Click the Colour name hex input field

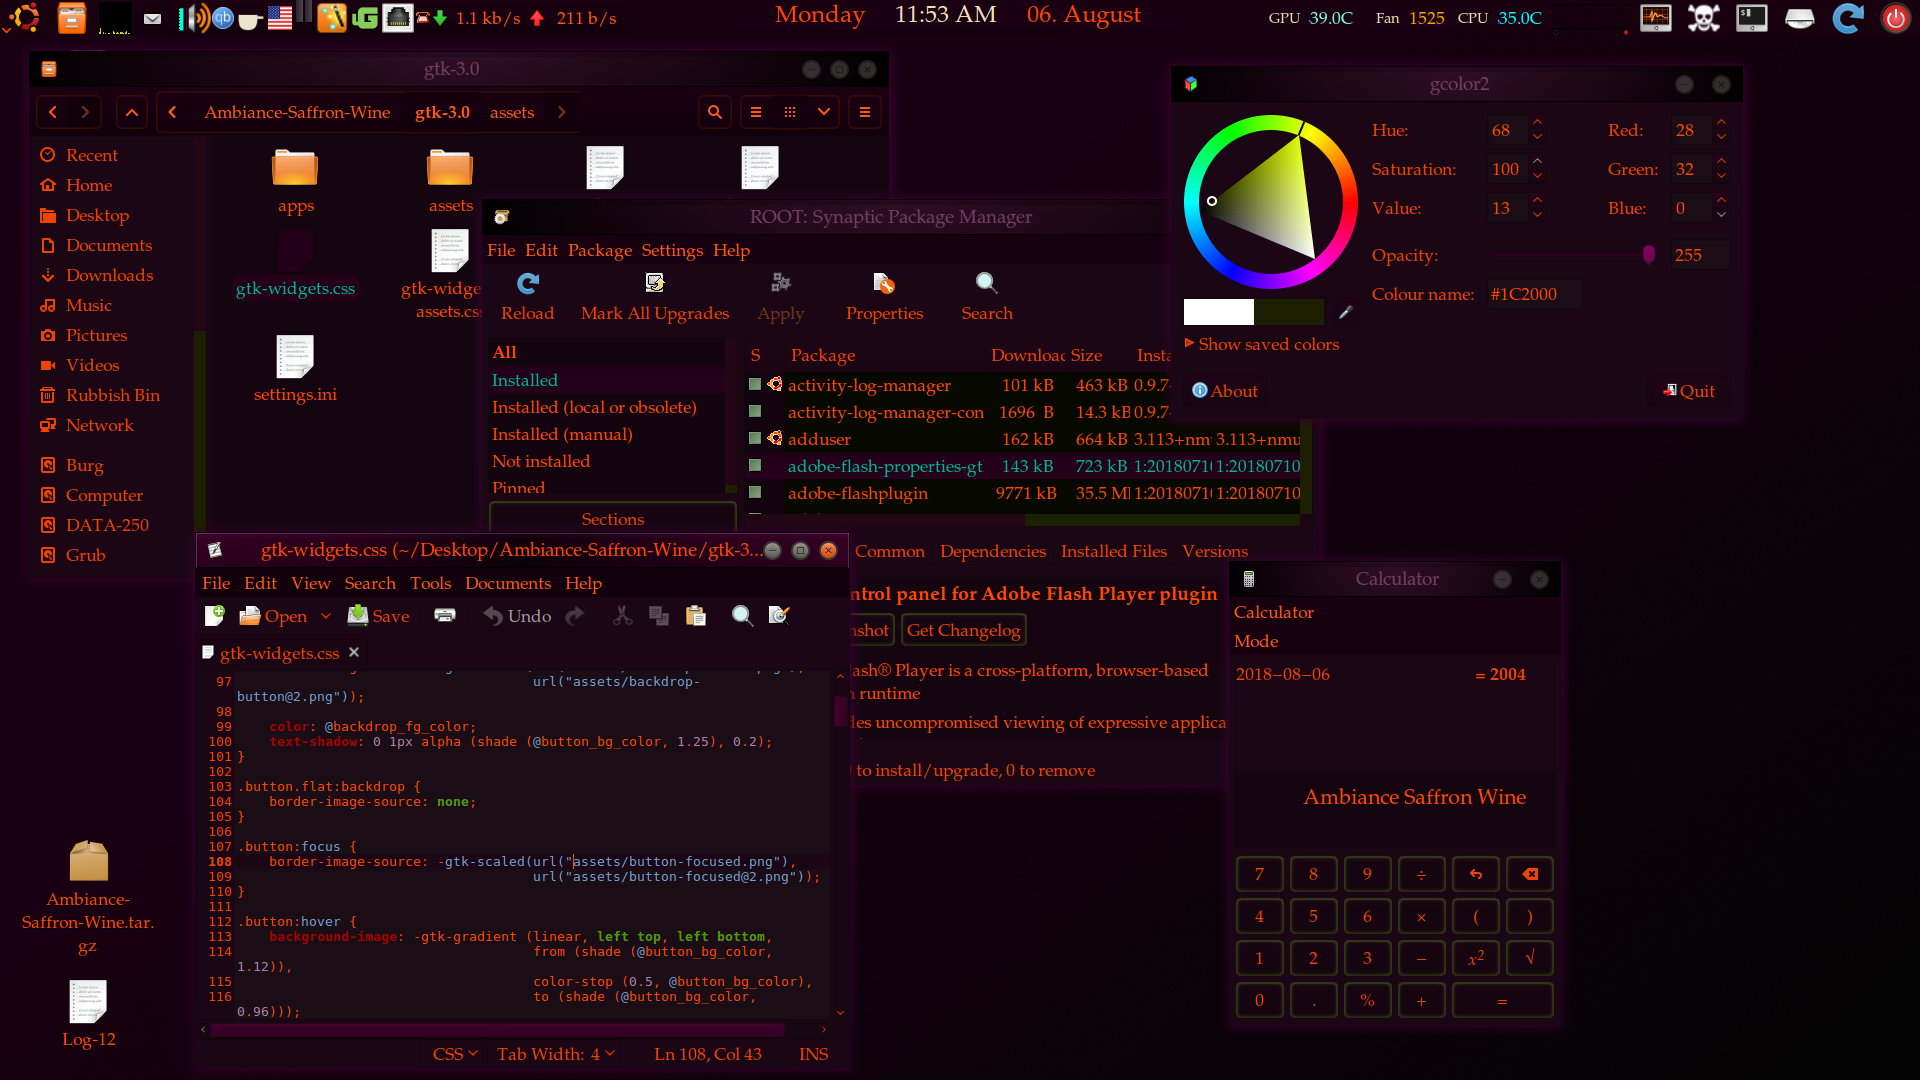1534,294
